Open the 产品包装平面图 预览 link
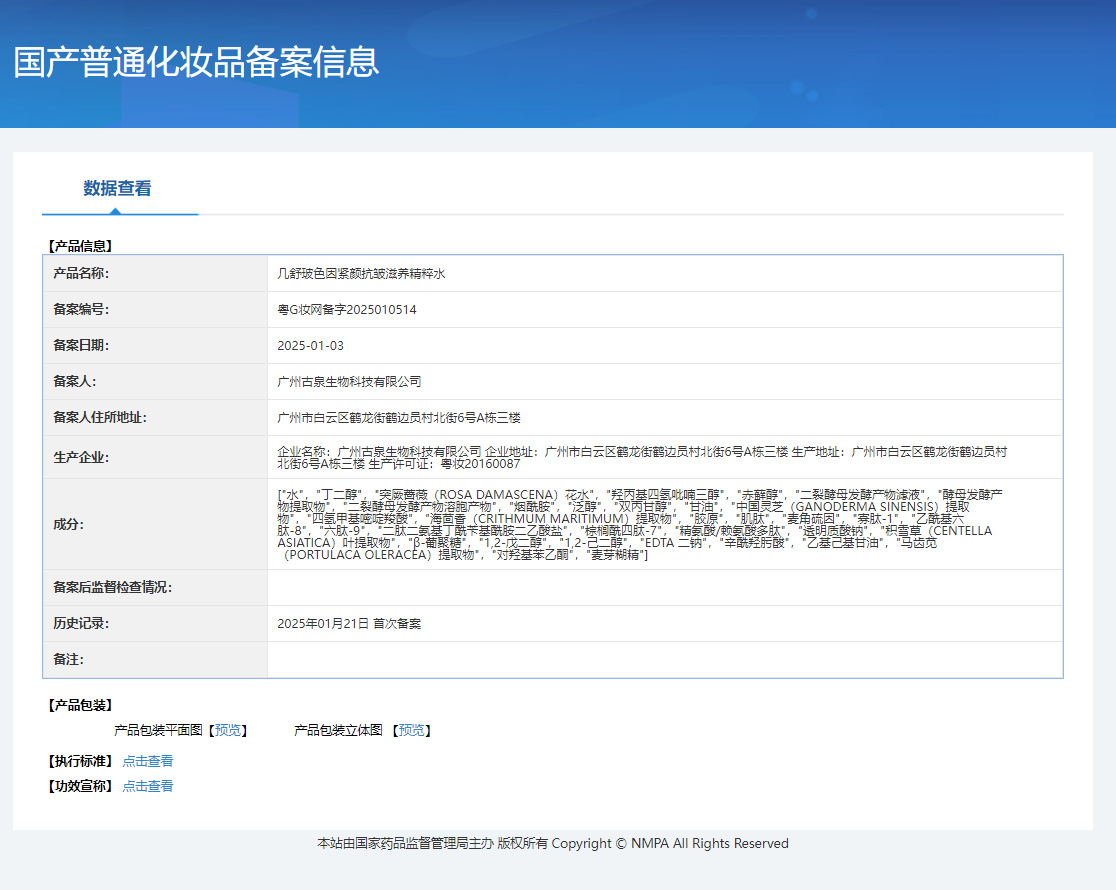This screenshot has height=890, width=1116. pos(228,731)
